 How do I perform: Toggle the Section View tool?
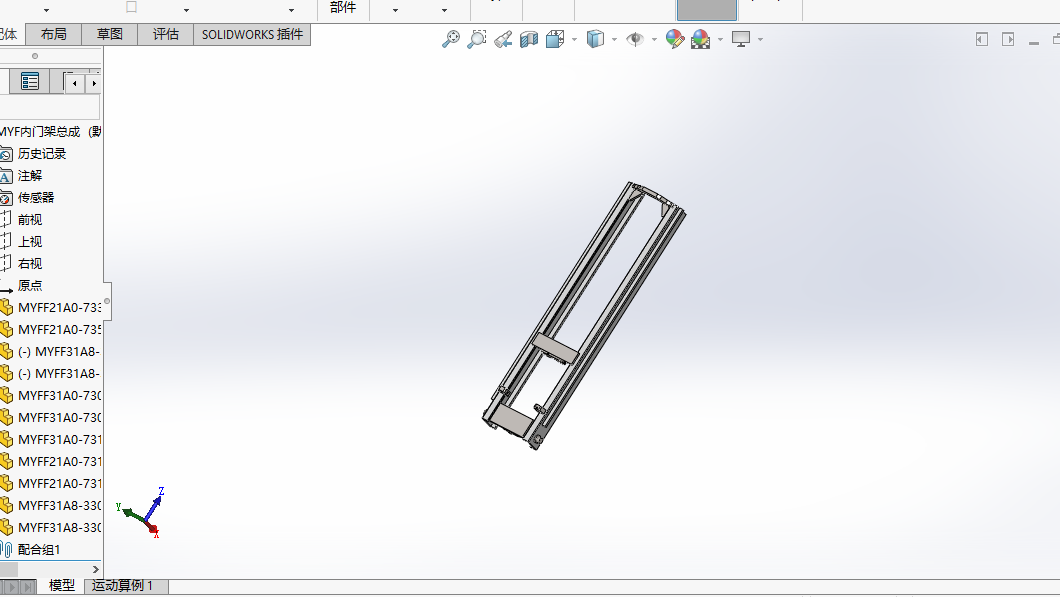[529, 39]
